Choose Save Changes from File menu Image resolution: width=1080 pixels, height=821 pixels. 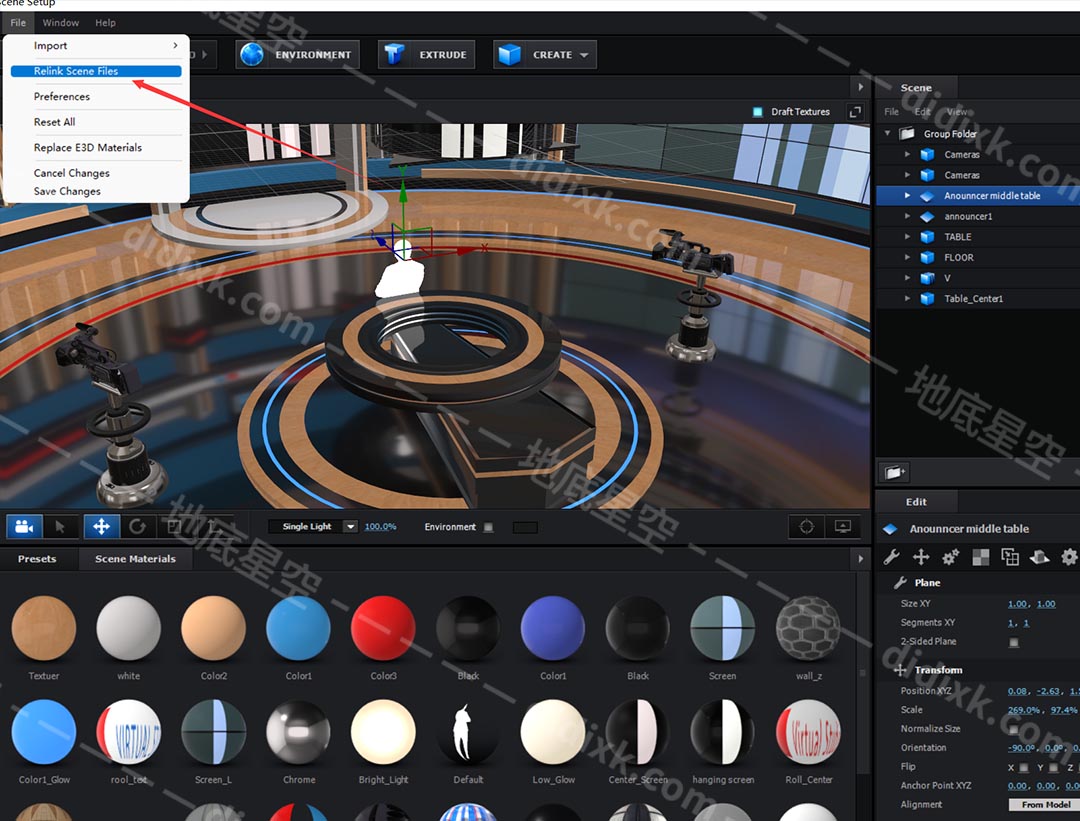tap(96, 191)
